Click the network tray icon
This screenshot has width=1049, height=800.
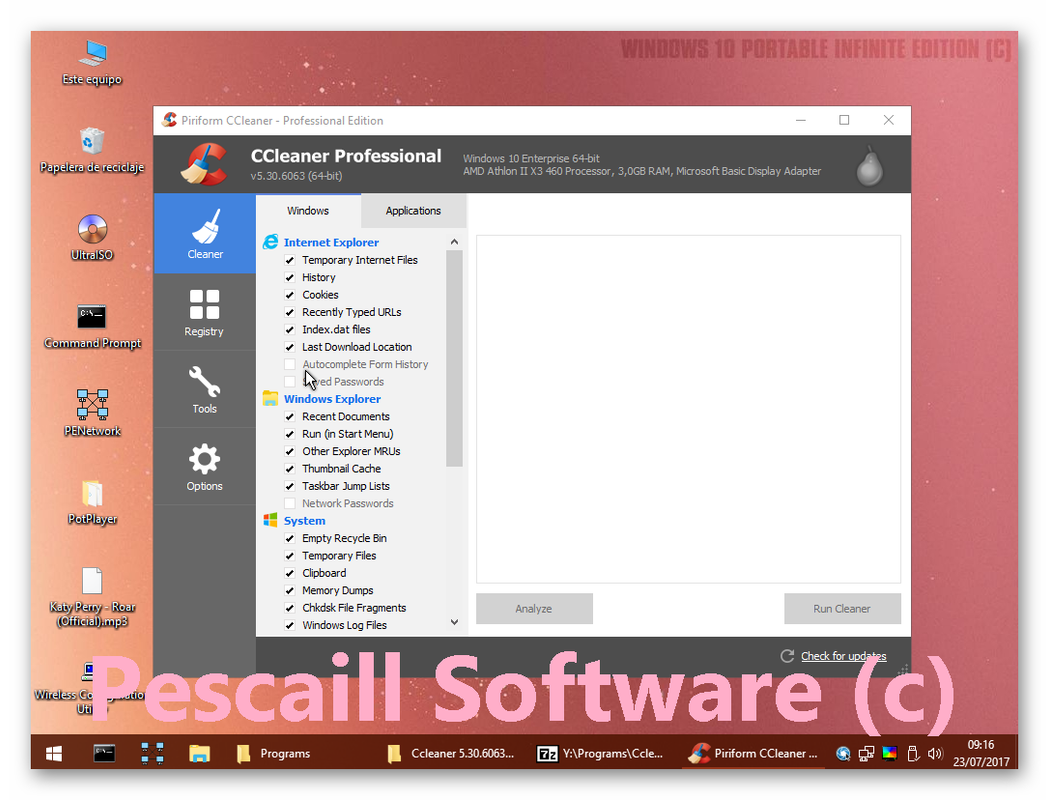[x=866, y=754]
